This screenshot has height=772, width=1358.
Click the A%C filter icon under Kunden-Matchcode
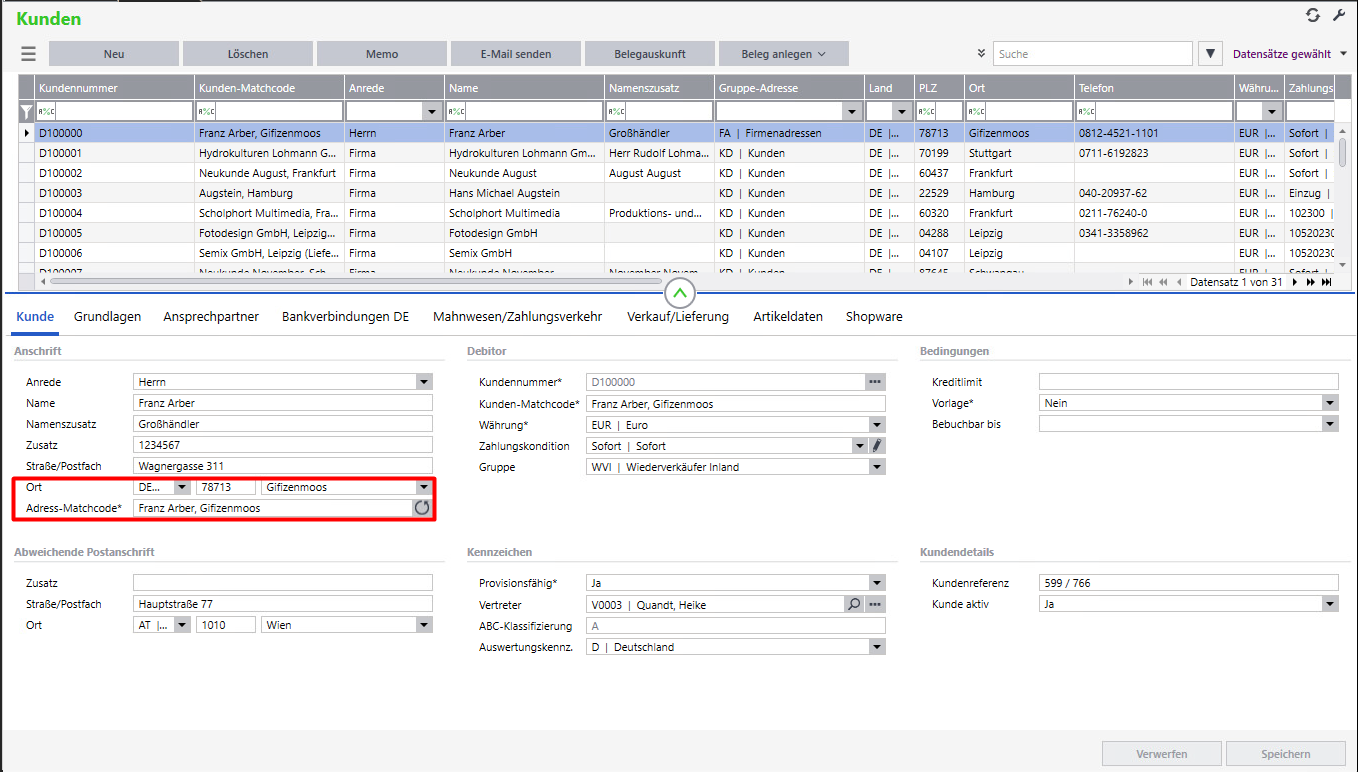pyautogui.click(x=206, y=112)
